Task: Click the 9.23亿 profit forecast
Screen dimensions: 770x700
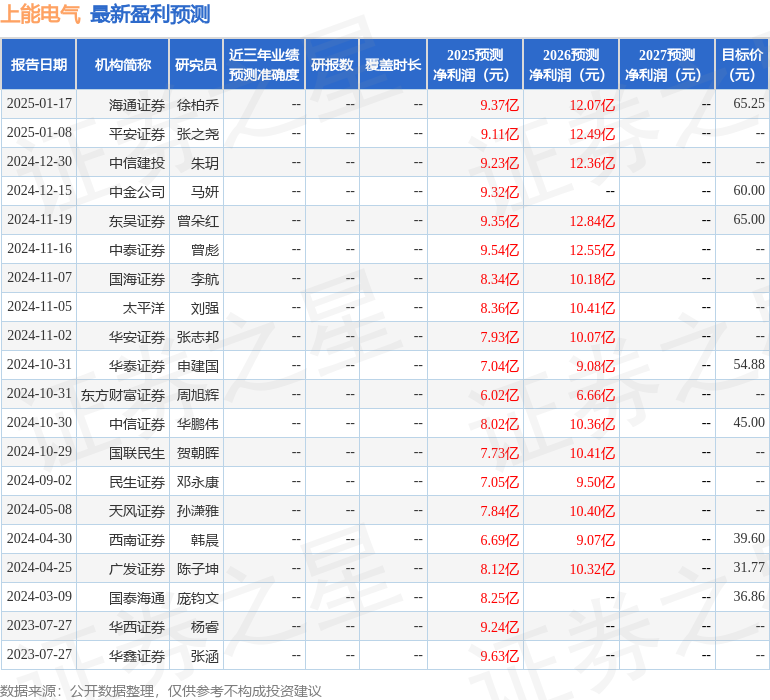Action: click(499, 163)
